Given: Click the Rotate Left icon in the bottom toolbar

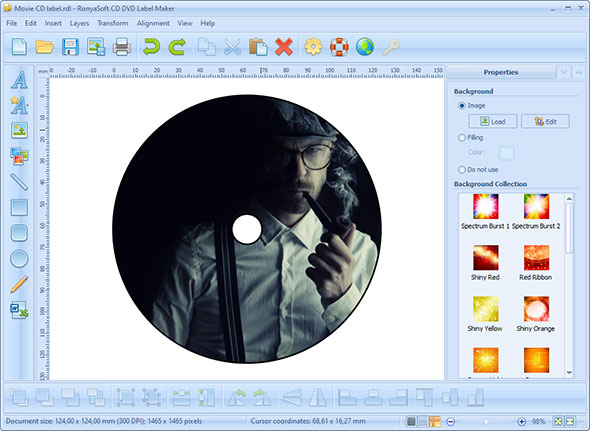Looking at the screenshot, I should (237, 397).
